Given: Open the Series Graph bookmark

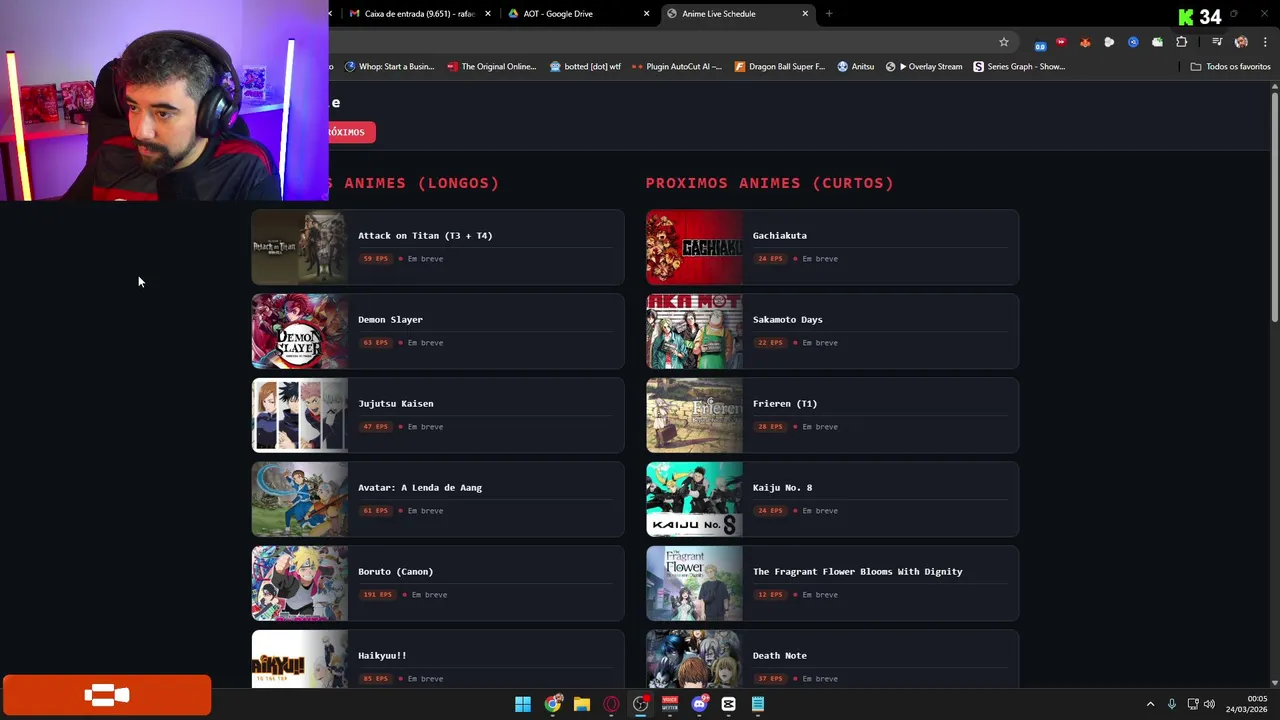Looking at the screenshot, I should tap(1019, 67).
